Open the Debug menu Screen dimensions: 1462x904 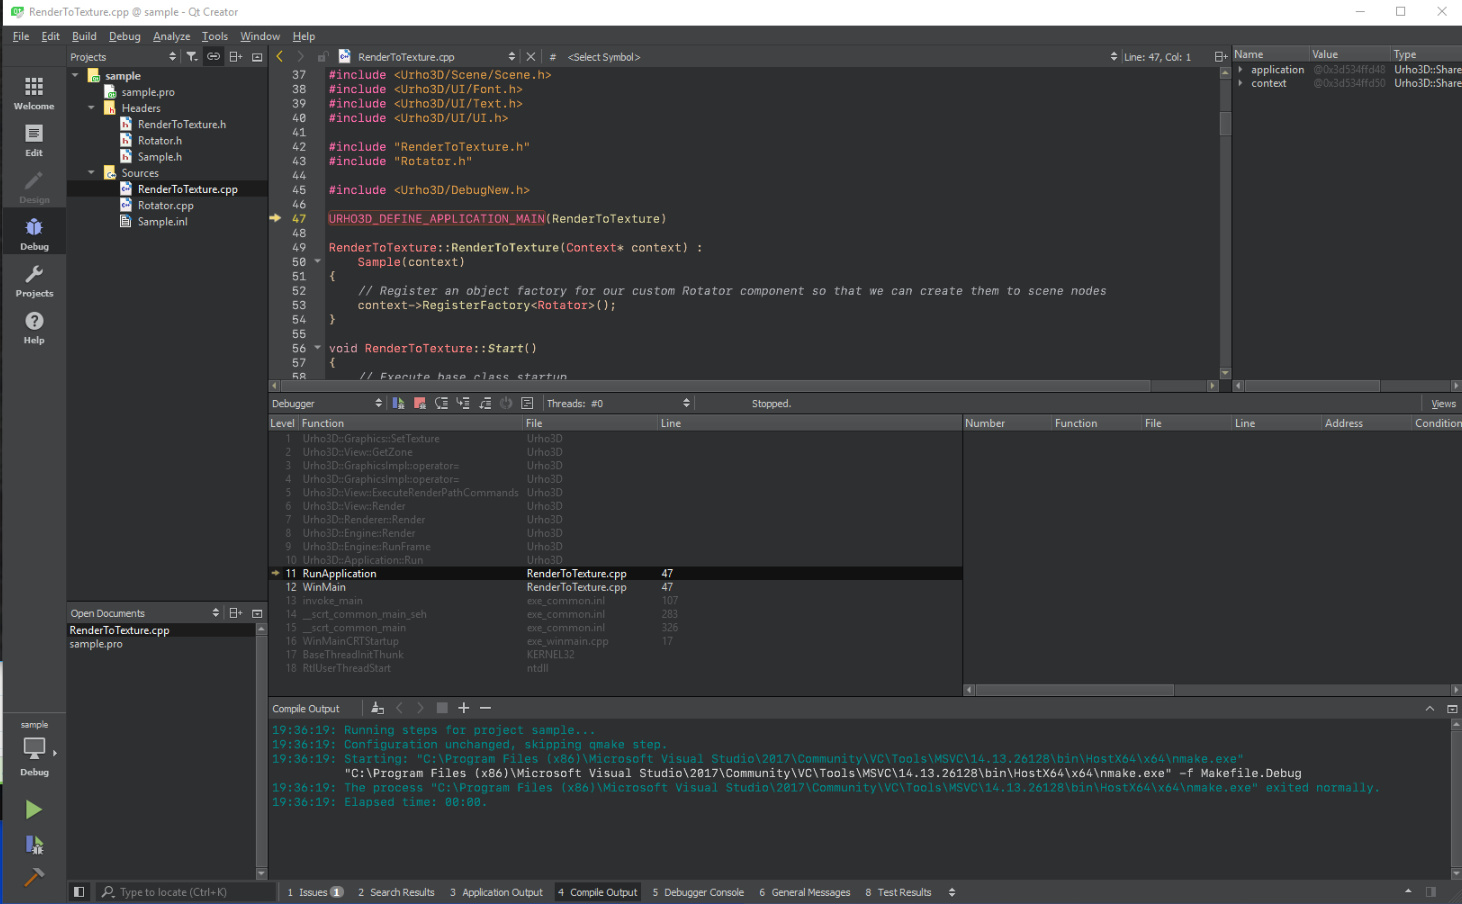click(125, 36)
